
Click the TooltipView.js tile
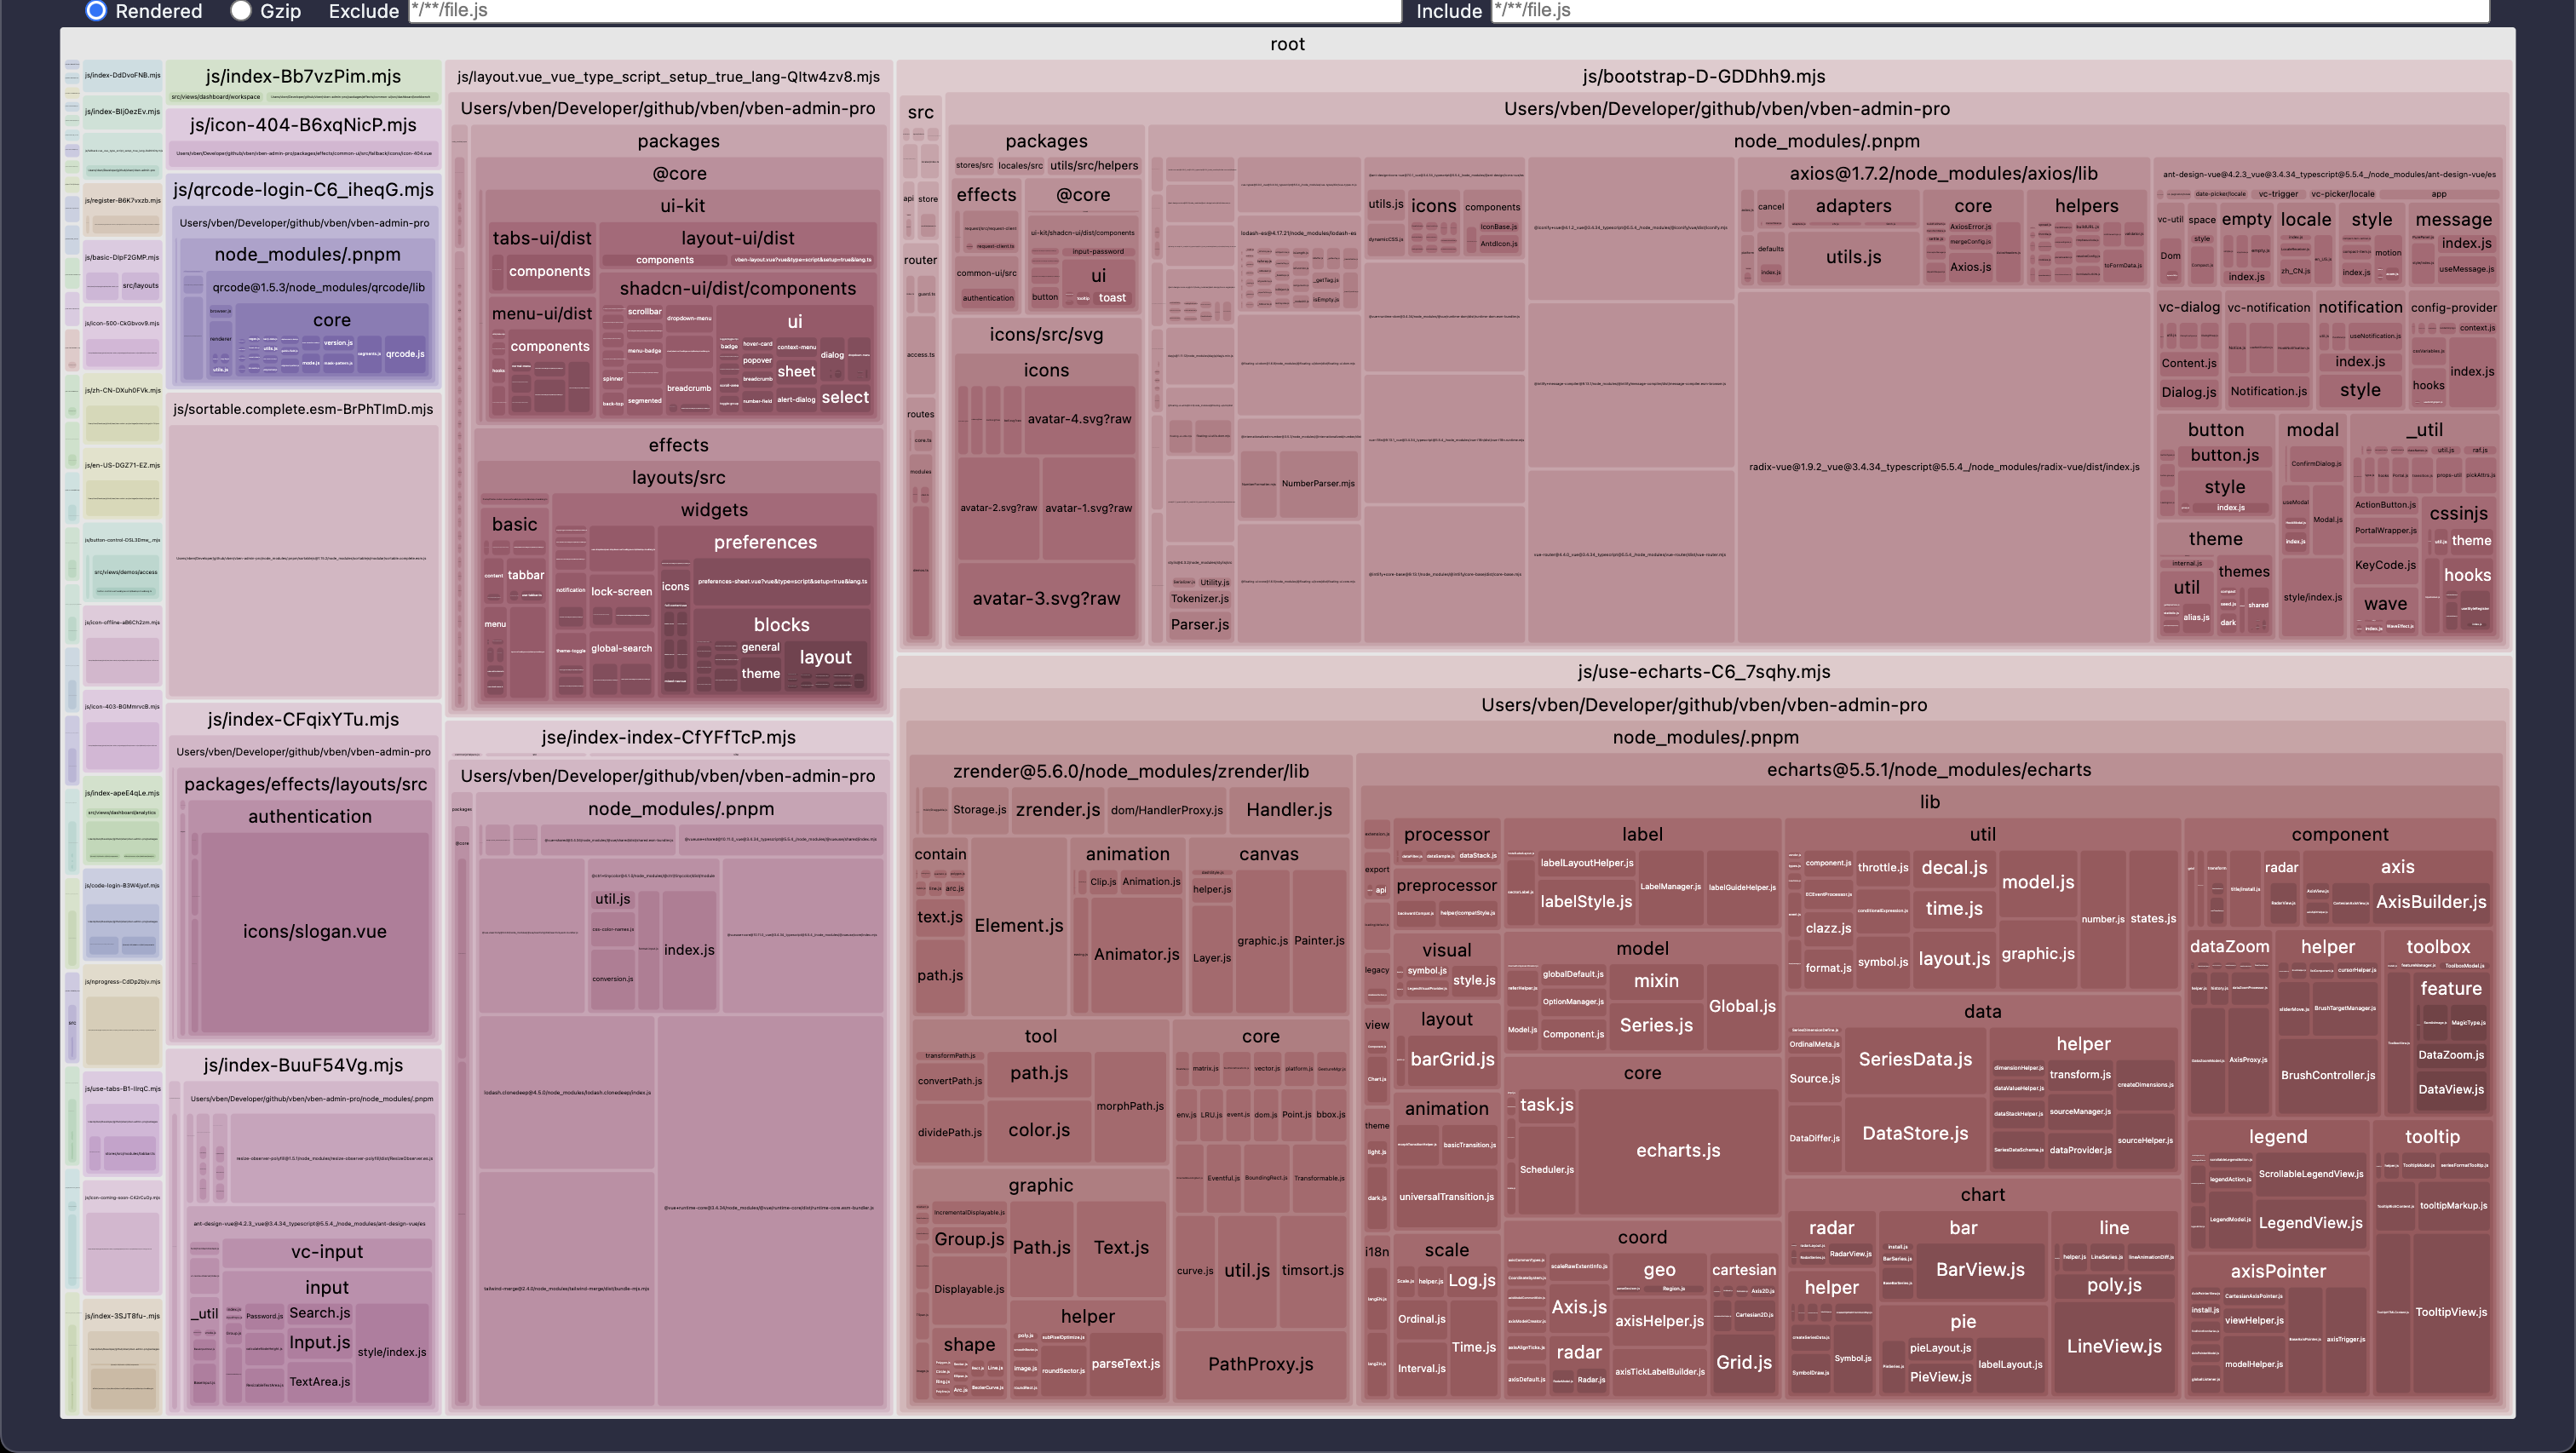pos(2450,1312)
